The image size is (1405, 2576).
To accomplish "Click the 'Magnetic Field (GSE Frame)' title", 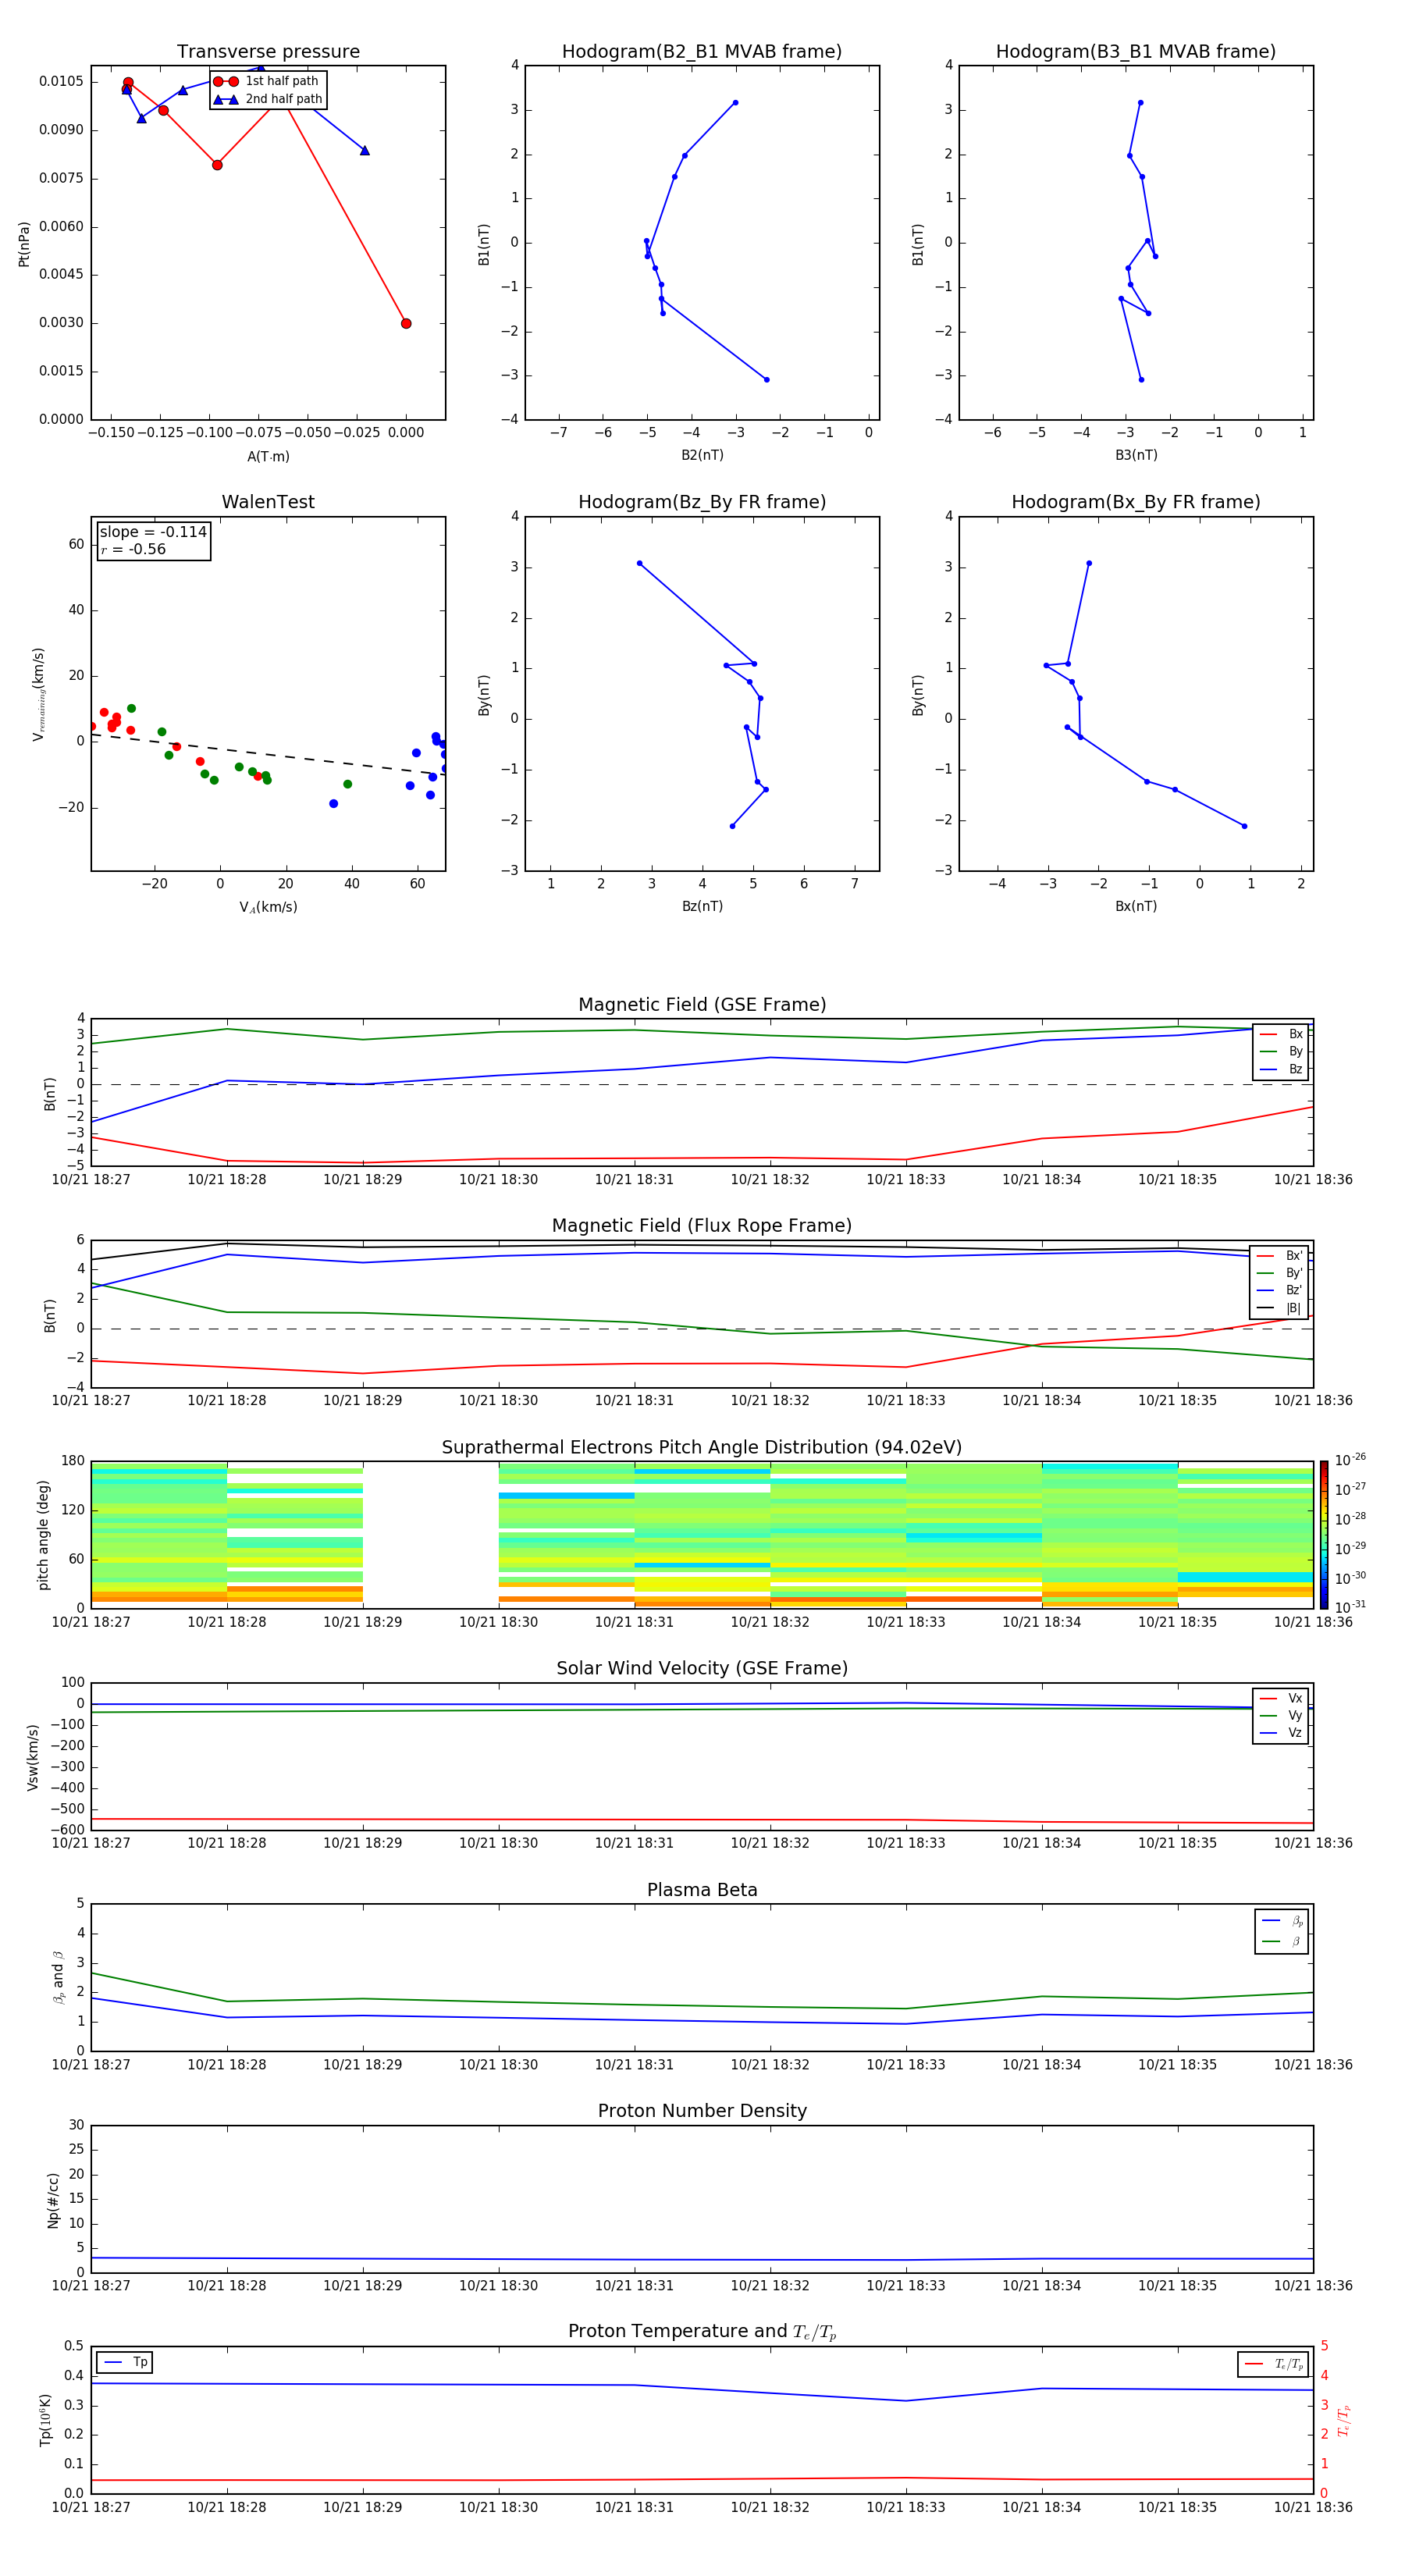I will coord(702,1005).
